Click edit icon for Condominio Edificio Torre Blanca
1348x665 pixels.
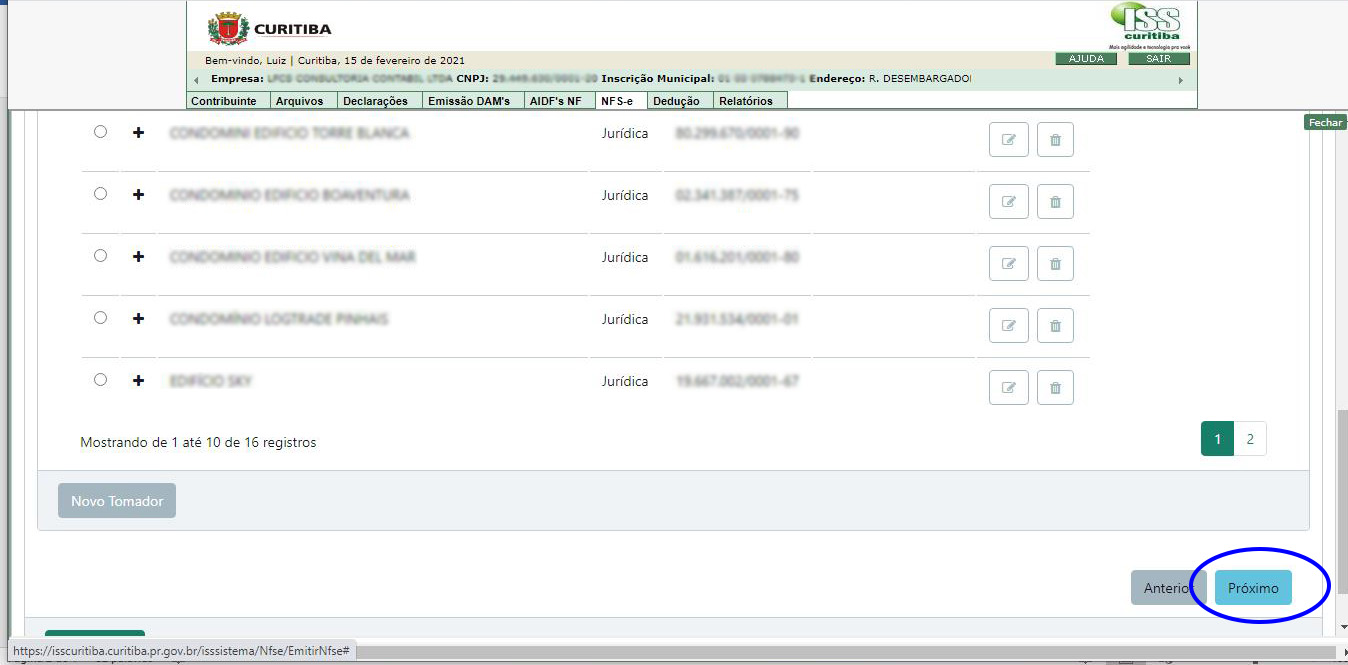click(1008, 140)
